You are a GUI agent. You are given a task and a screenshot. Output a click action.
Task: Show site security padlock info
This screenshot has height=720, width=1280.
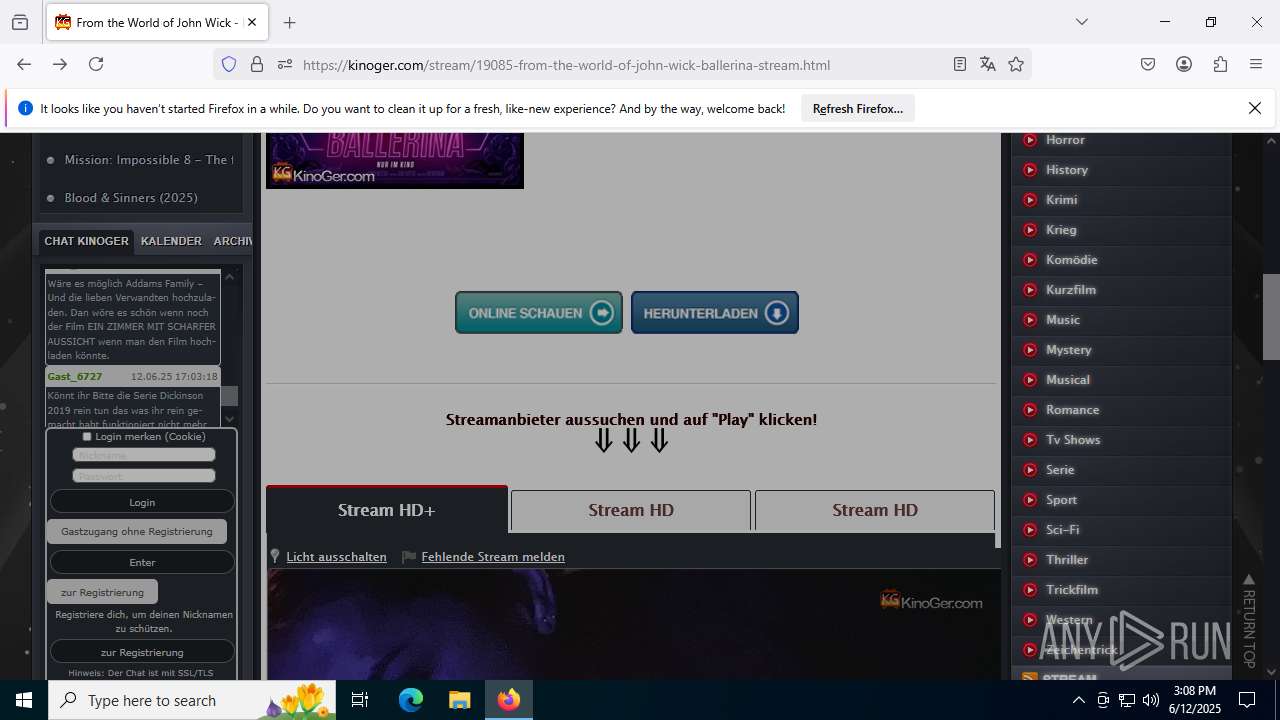click(x=257, y=64)
